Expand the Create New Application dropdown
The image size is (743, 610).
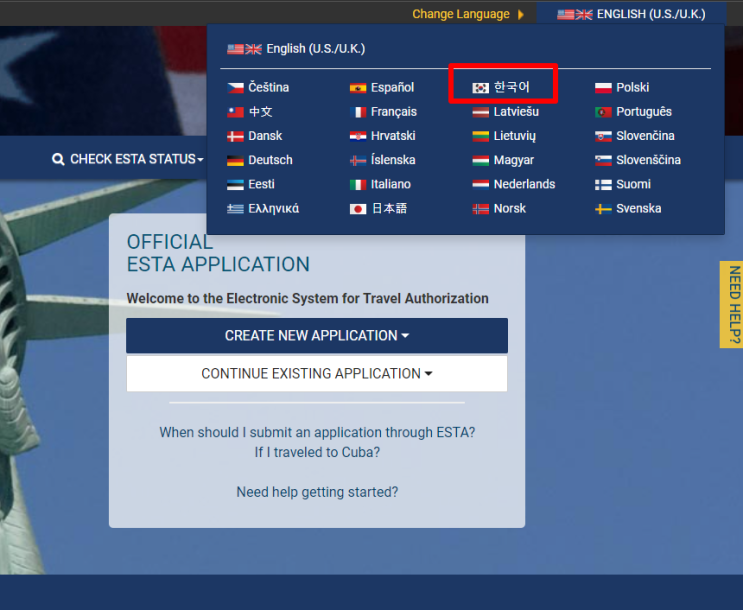point(317,336)
